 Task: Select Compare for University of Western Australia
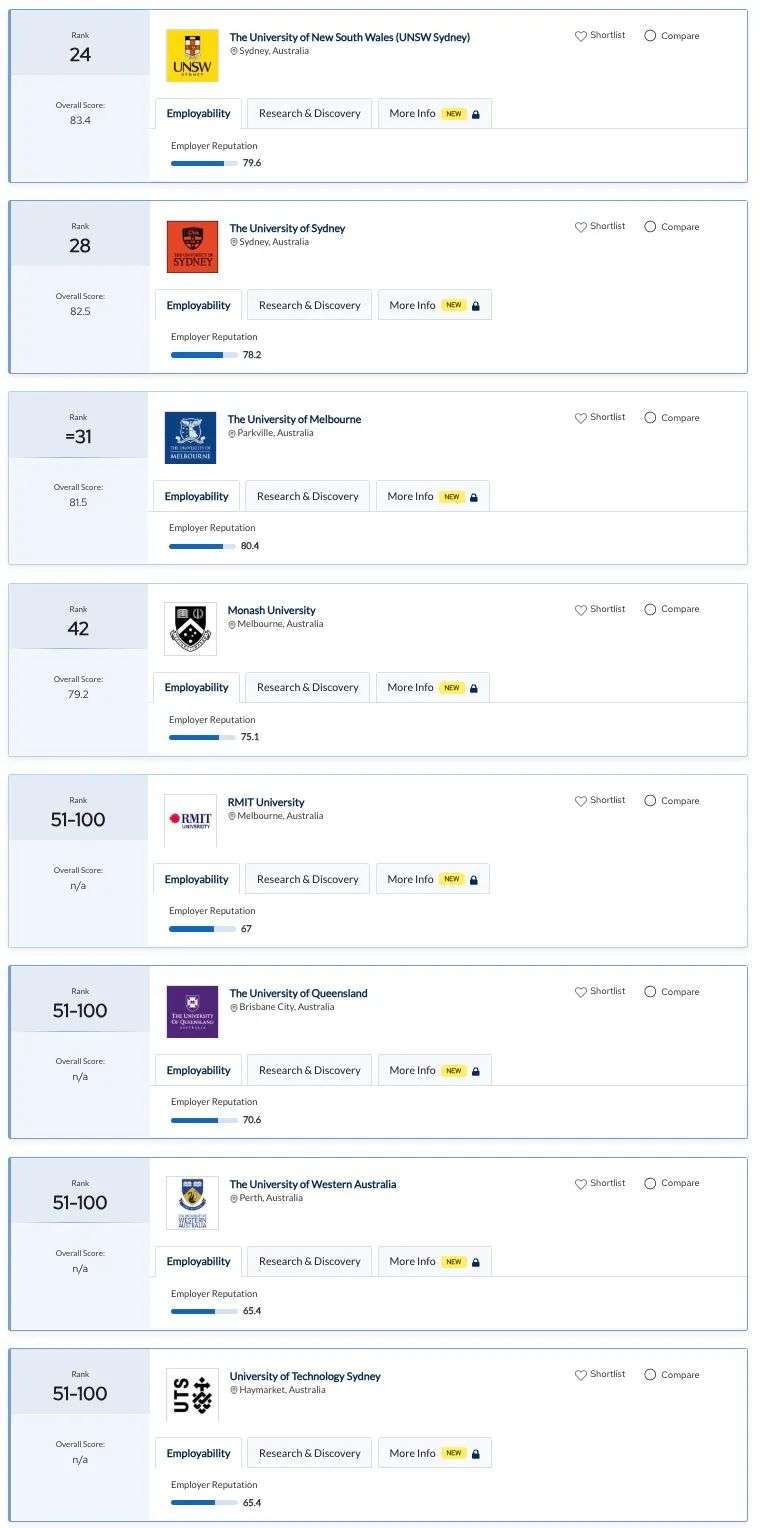click(x=650, y=1183)
